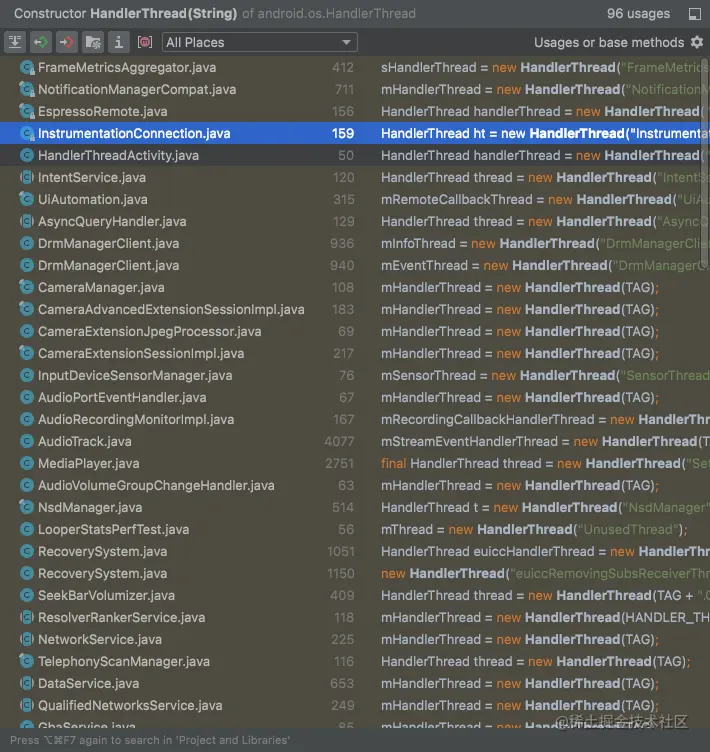Select the IntentService.java usage
The image size is (710, 752).
[355, 177]
